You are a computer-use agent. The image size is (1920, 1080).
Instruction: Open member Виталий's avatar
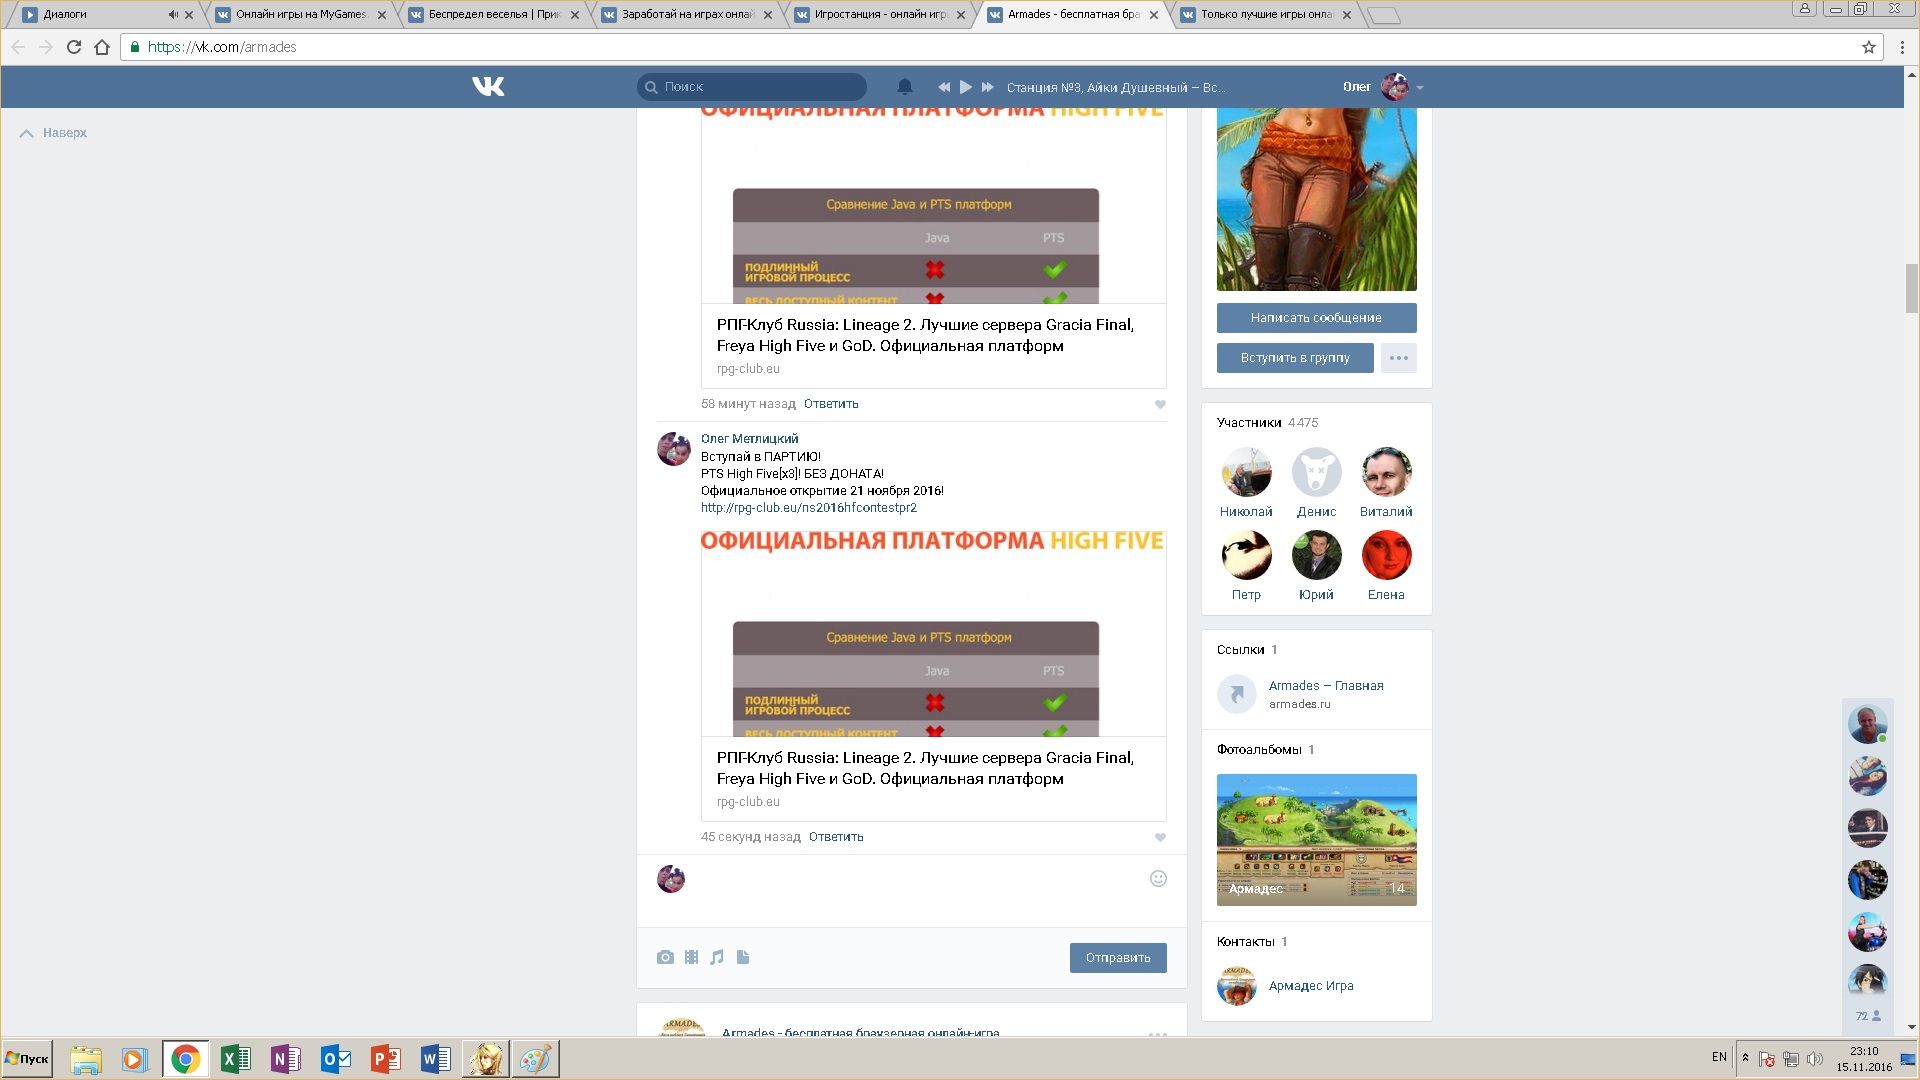tap(1386, 472)
